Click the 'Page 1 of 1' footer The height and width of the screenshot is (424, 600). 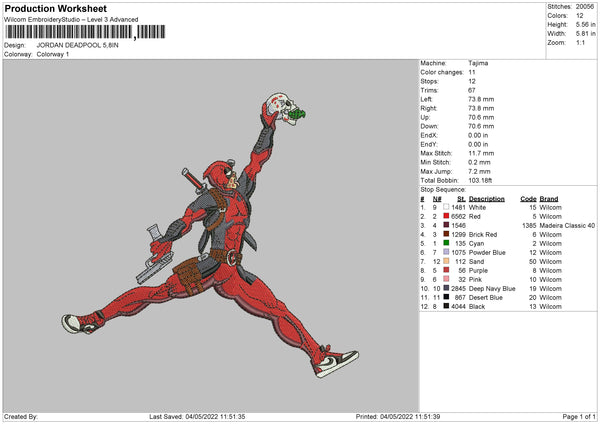579,416
